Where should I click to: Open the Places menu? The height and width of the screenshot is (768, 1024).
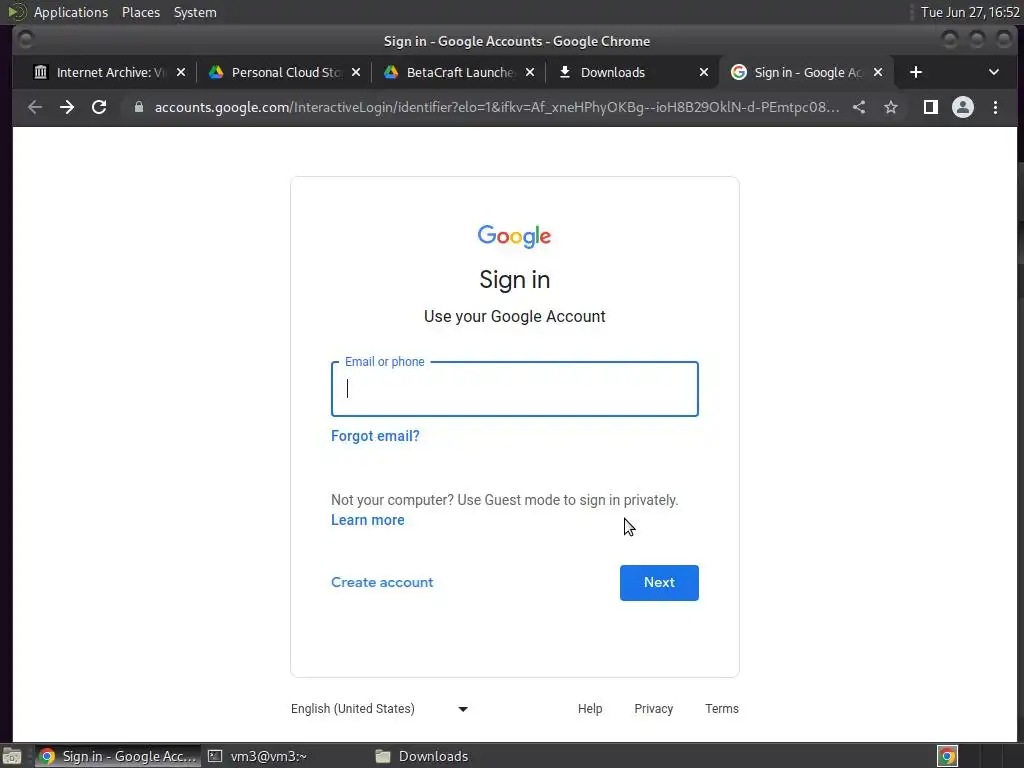click(x=140, y=12)
